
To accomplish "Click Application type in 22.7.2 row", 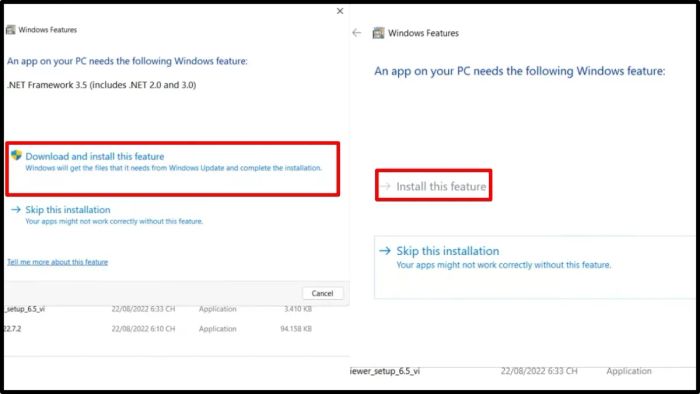I will point(217,329).
